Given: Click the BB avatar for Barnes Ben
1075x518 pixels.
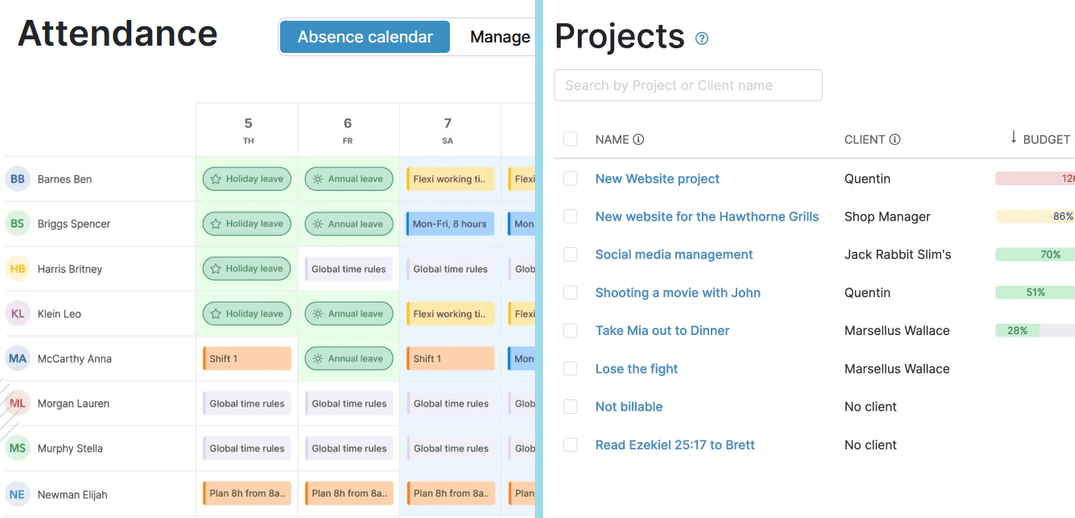Looking at the screenshot, I should (17, 179).
